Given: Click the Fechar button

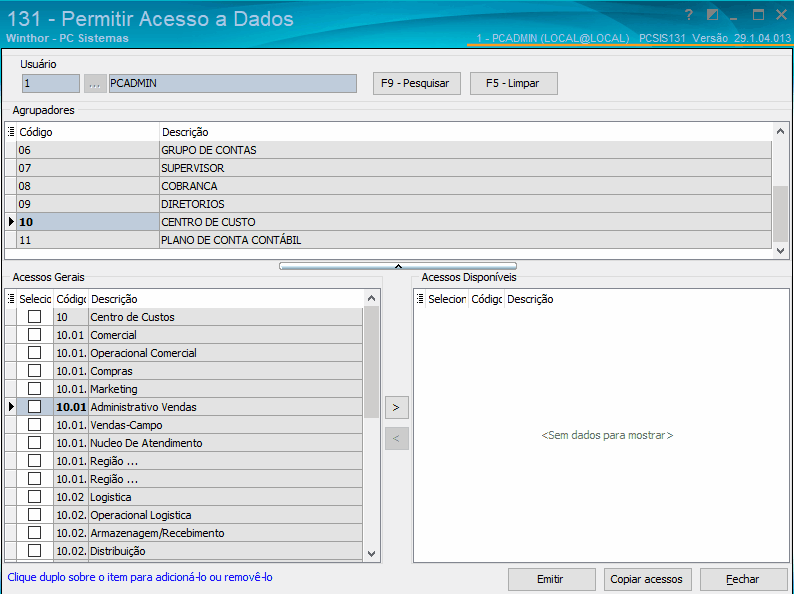Looking at the screenshot, I should (743, 579).
